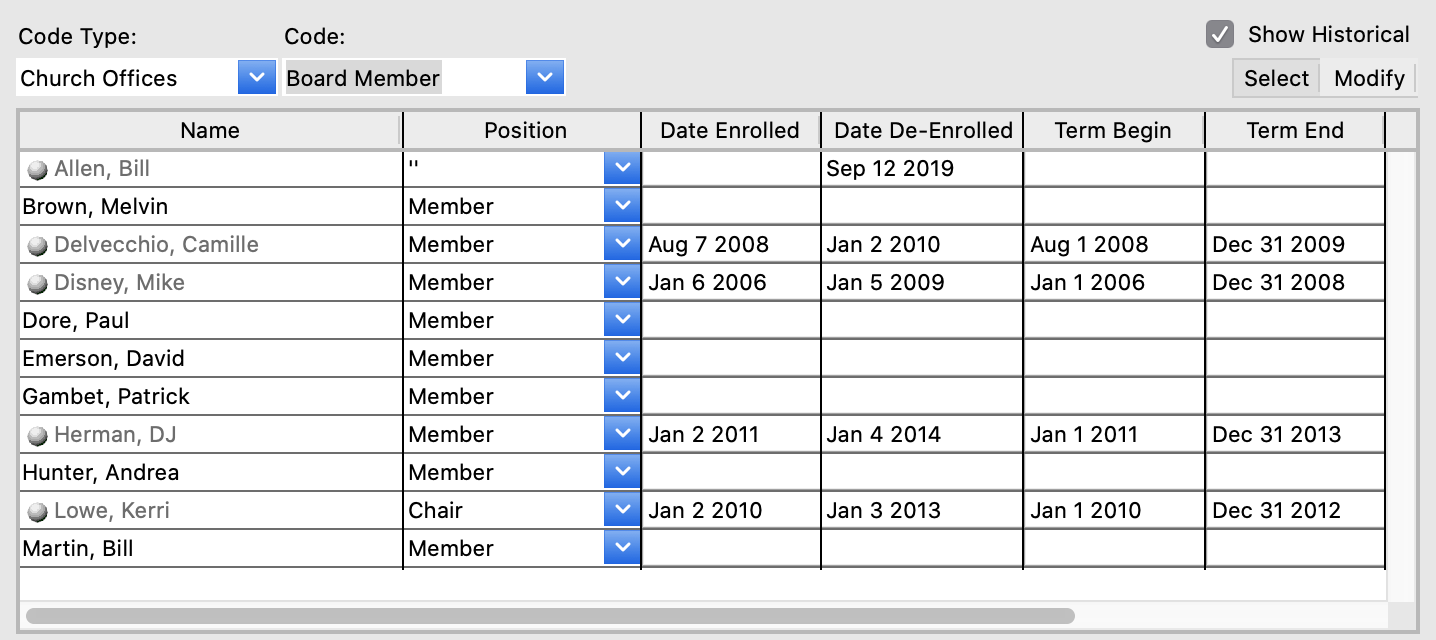Select the Gambet, Patrick row name
The height and width of the screenshot is (640, 1436).
[106, 396]
